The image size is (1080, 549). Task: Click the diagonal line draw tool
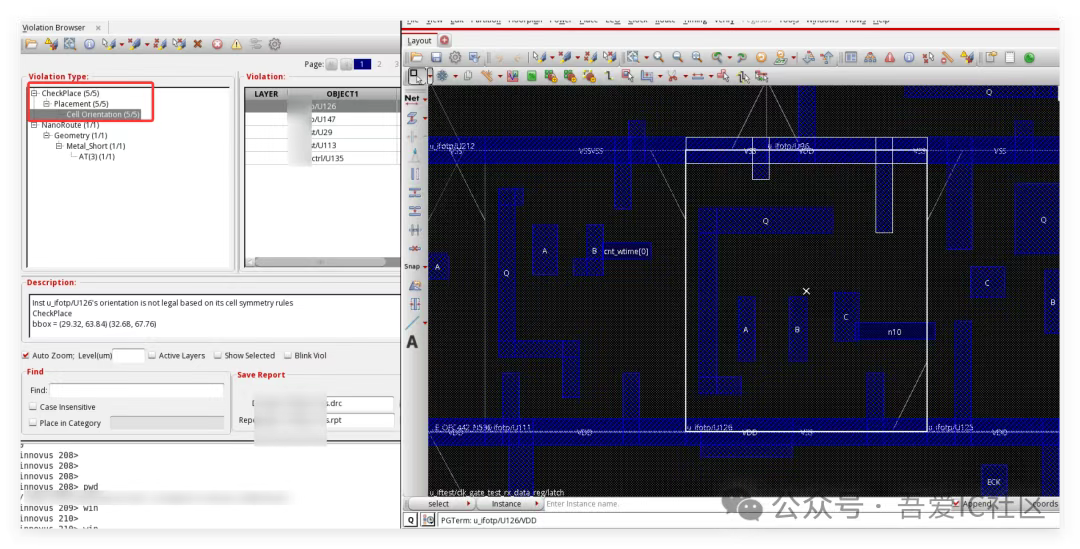click(x=413, y=322)
